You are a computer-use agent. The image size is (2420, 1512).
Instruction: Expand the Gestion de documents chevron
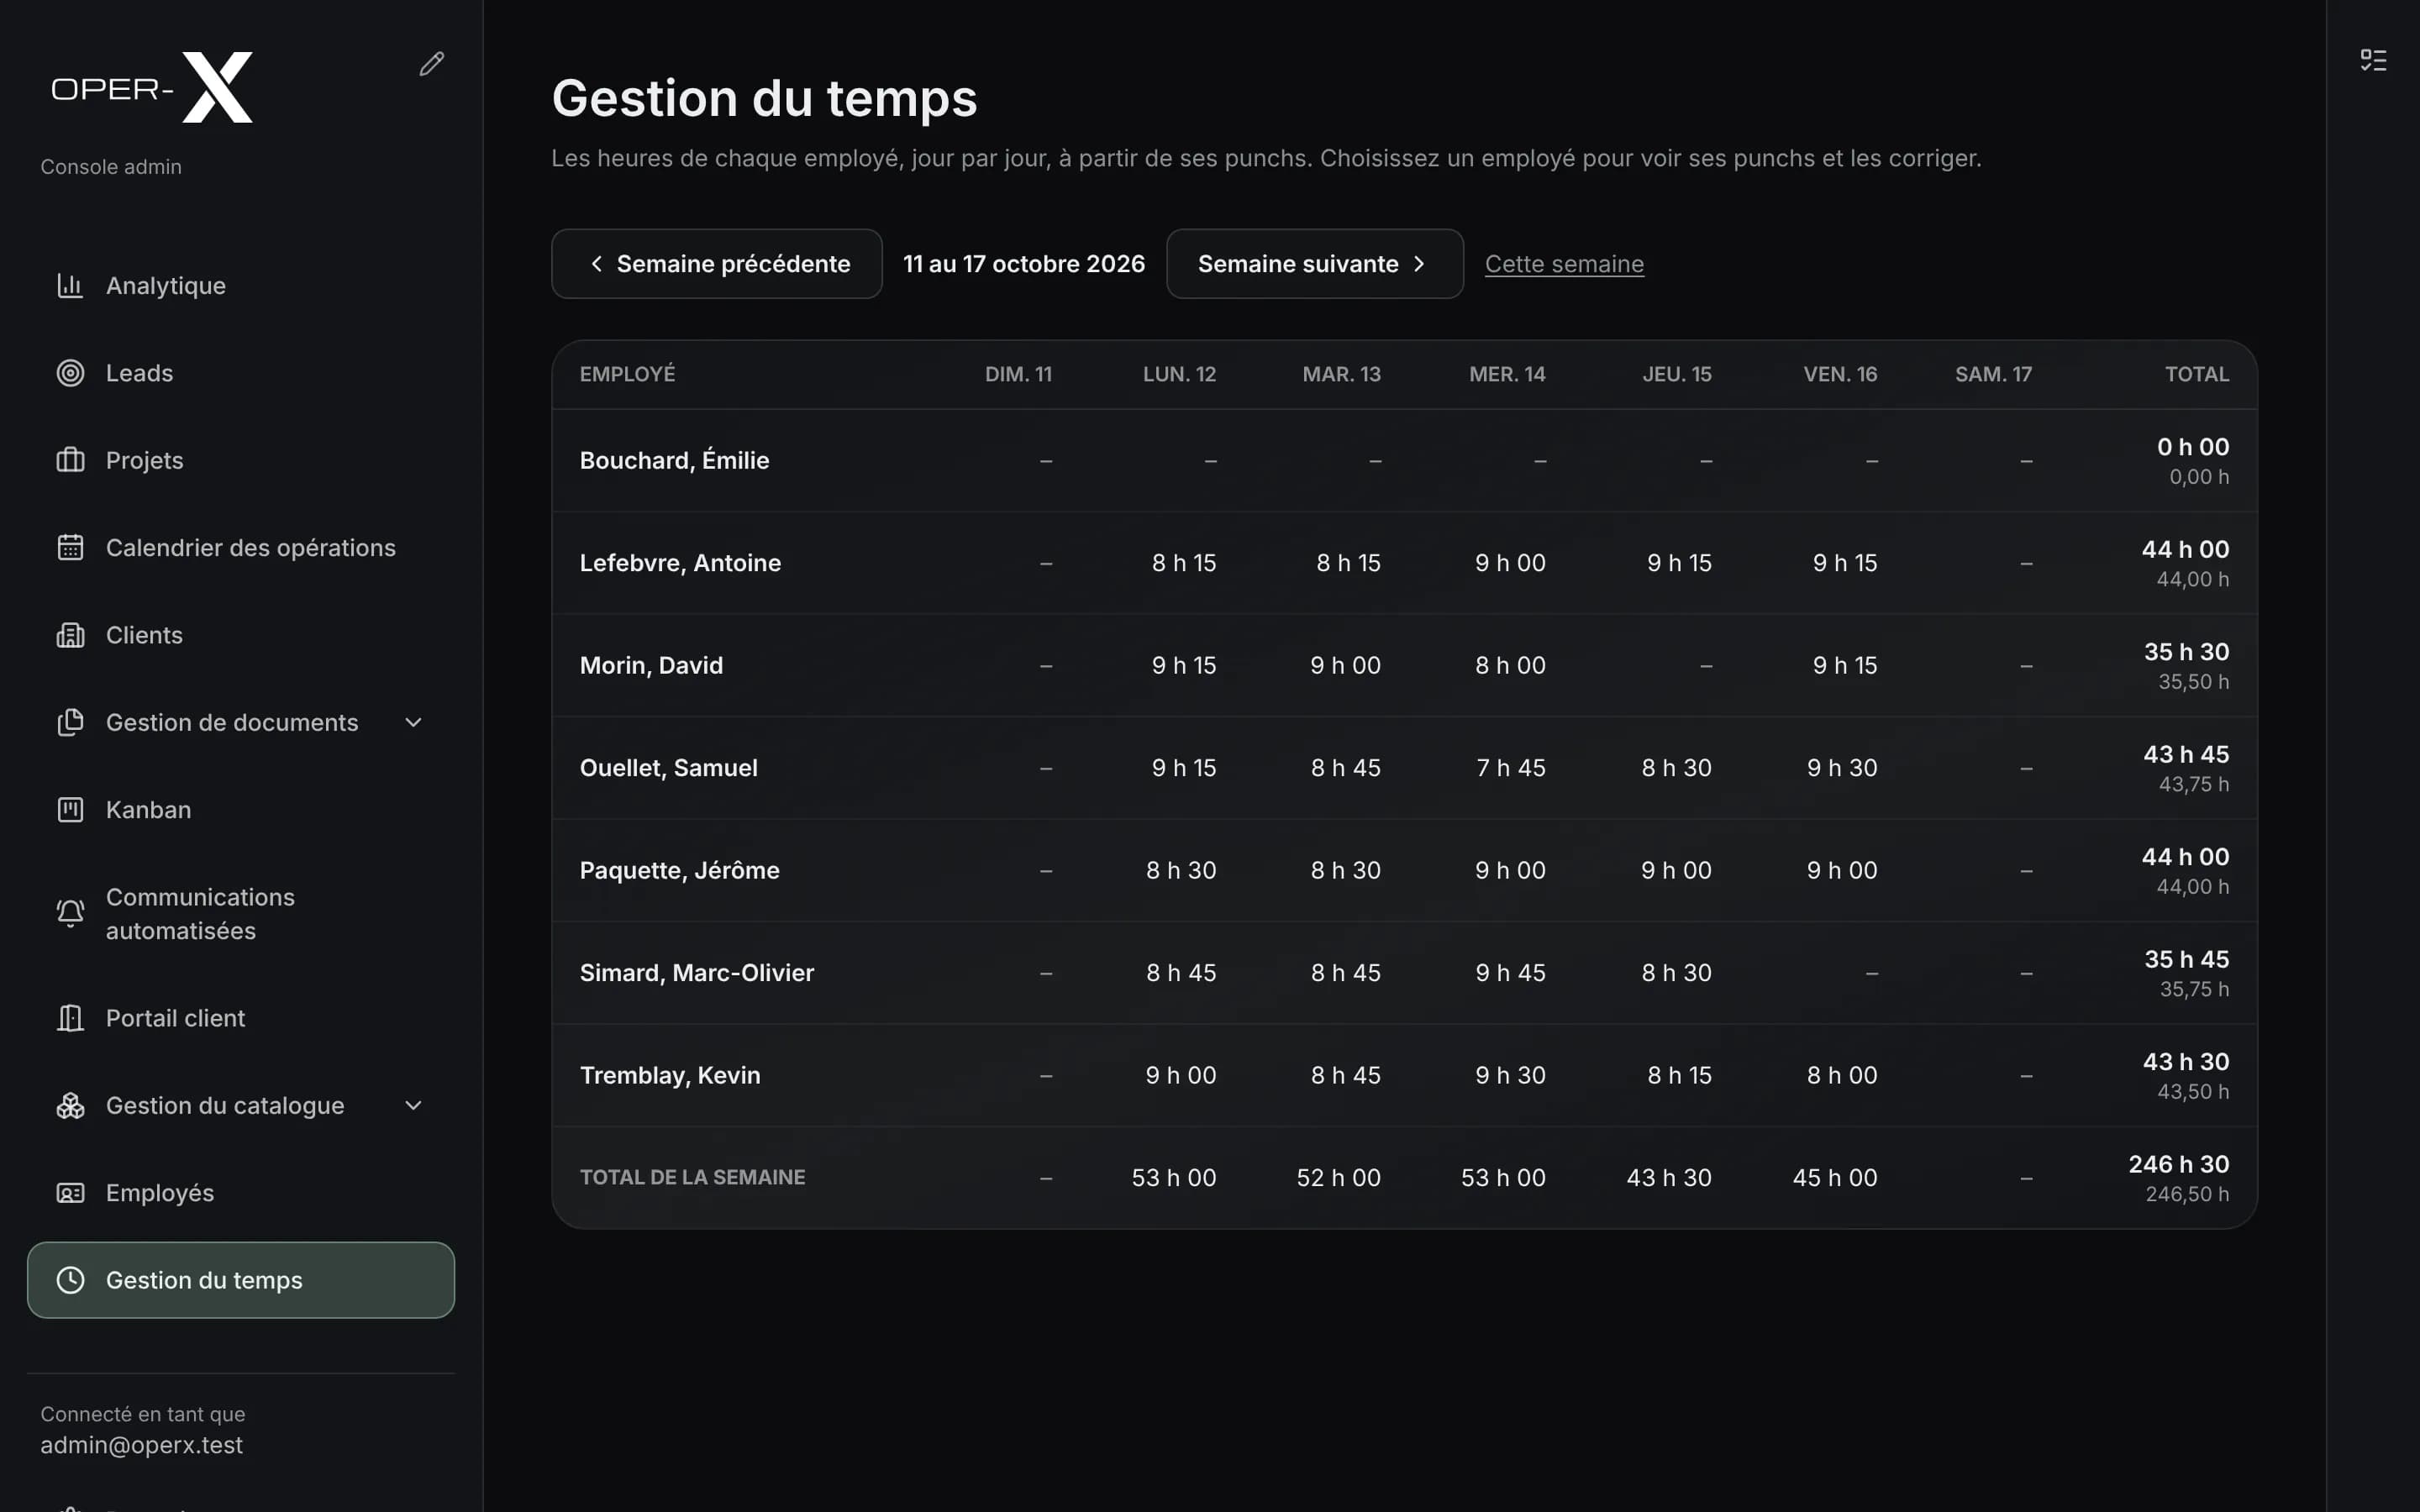point(413,722)
